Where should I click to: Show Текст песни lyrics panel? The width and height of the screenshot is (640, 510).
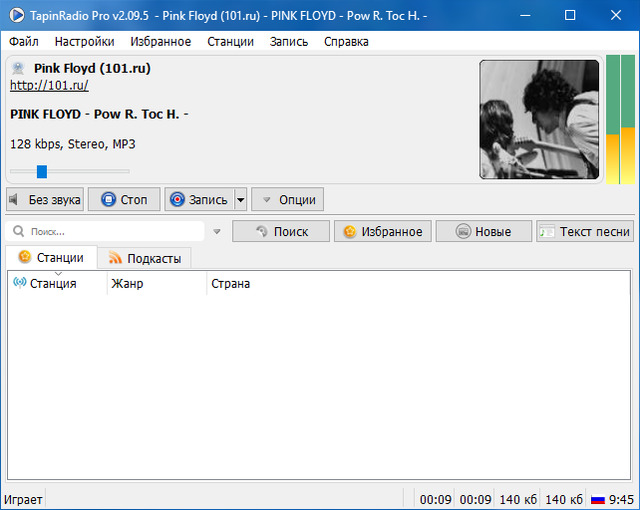coord(584,231)
